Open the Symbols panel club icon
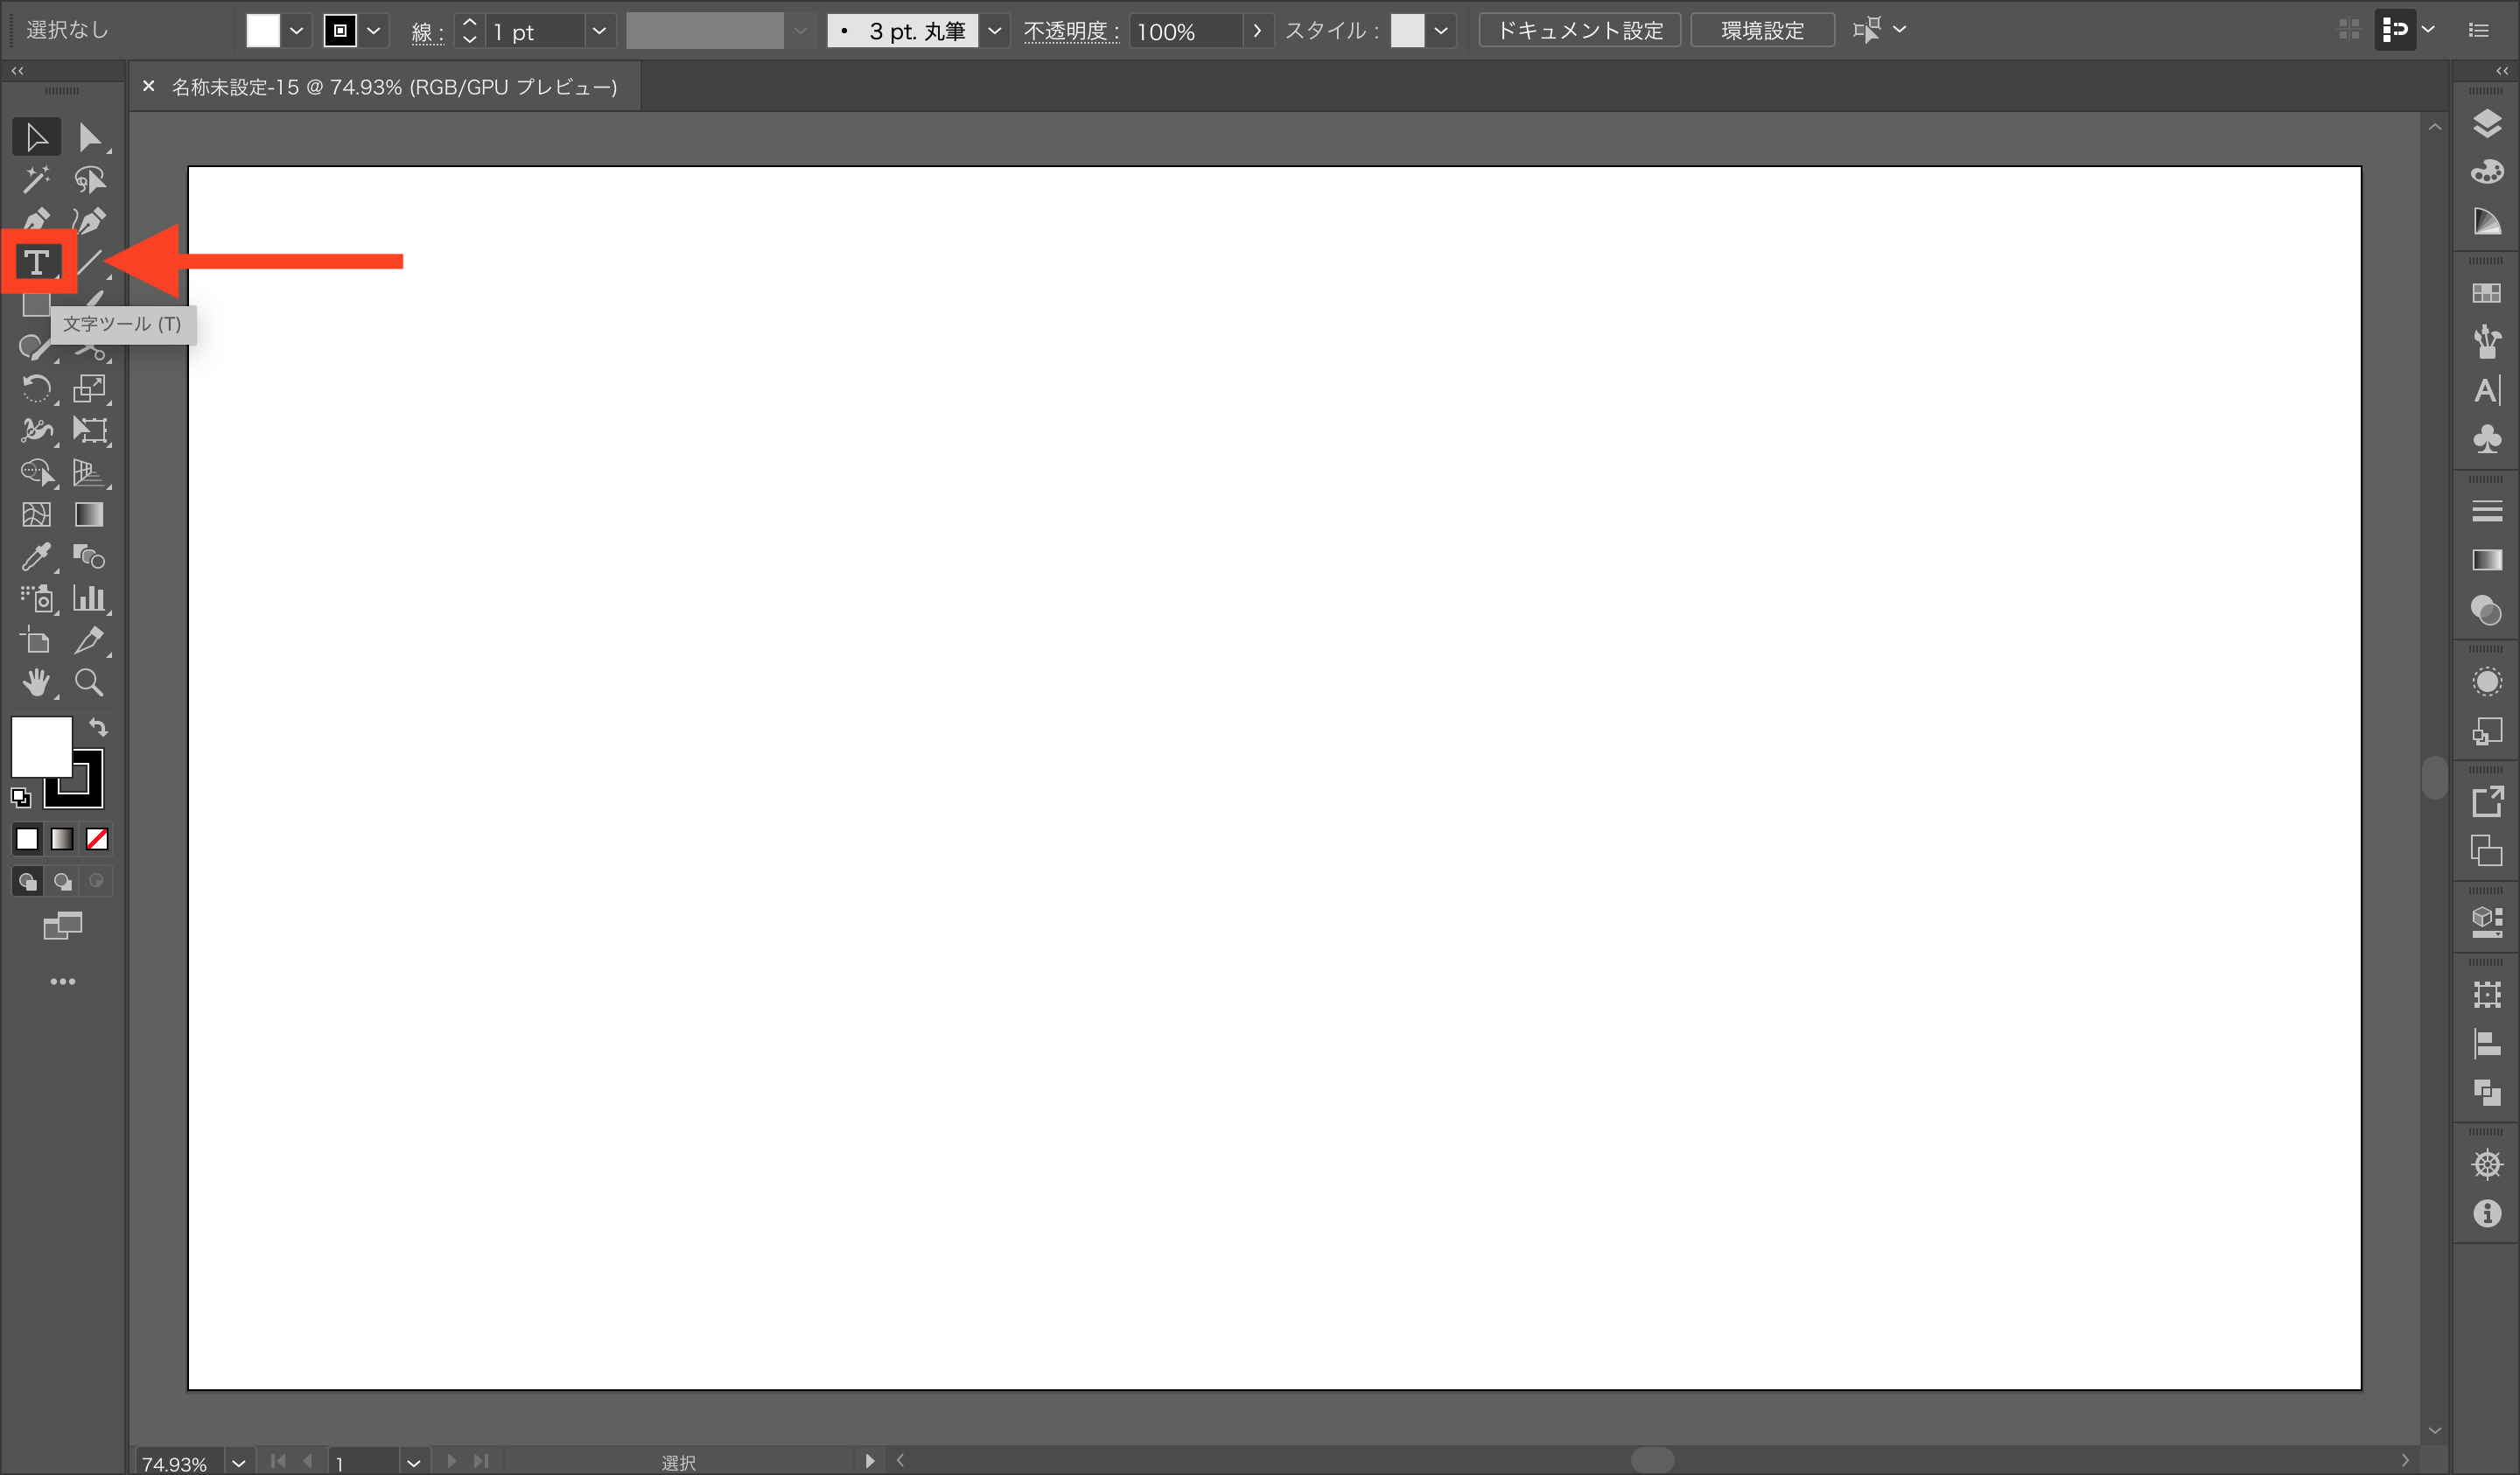Image resolution: width=2520 pixels, height=1475 pixels. coord(2486,439)
